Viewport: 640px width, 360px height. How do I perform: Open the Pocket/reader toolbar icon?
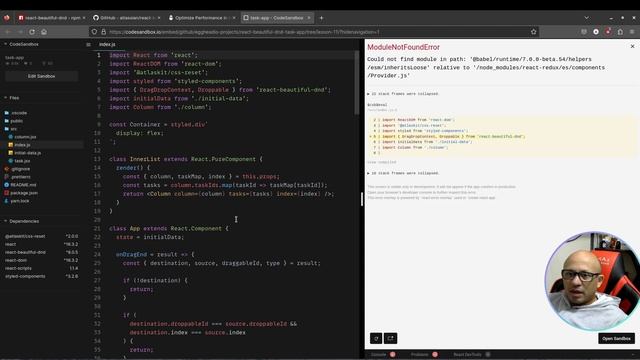(584, 32)
